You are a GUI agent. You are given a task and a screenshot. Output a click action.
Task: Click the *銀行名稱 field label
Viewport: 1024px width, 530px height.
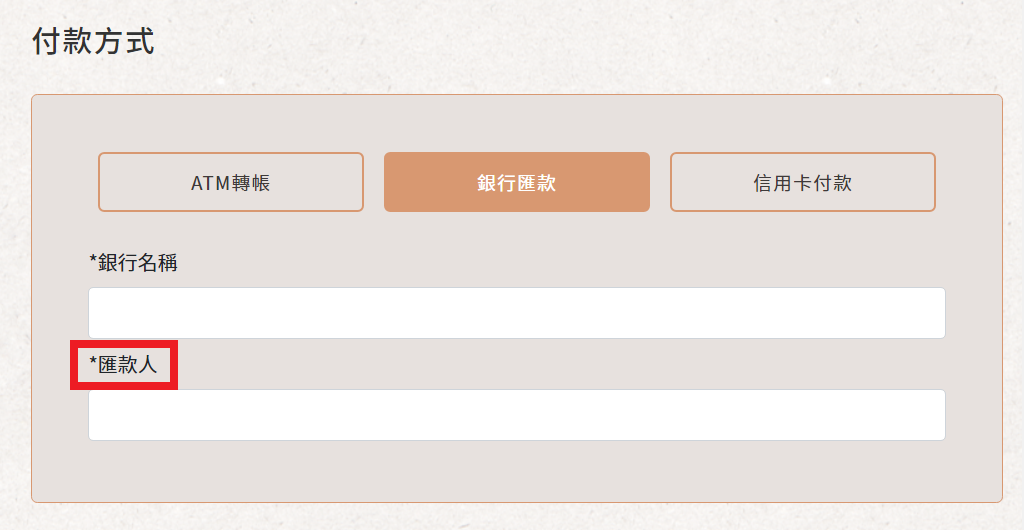click(x=133, y=263)
